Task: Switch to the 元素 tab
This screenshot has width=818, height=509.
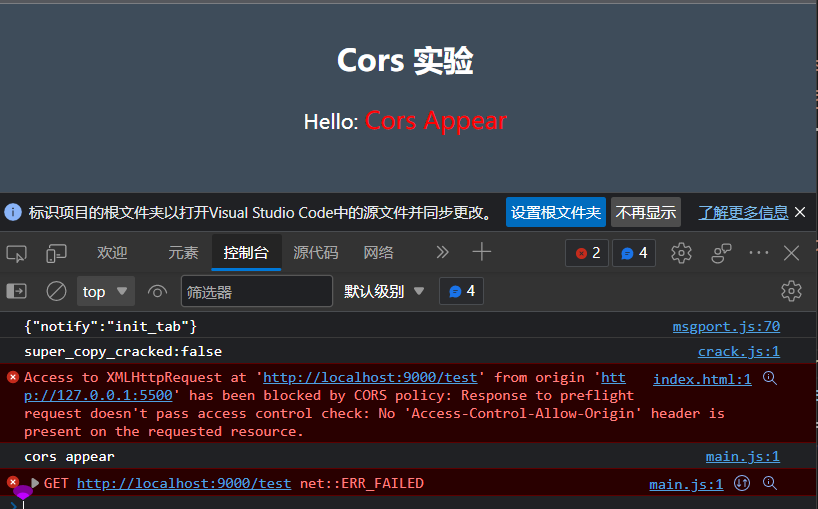Action: coord(183,253)
